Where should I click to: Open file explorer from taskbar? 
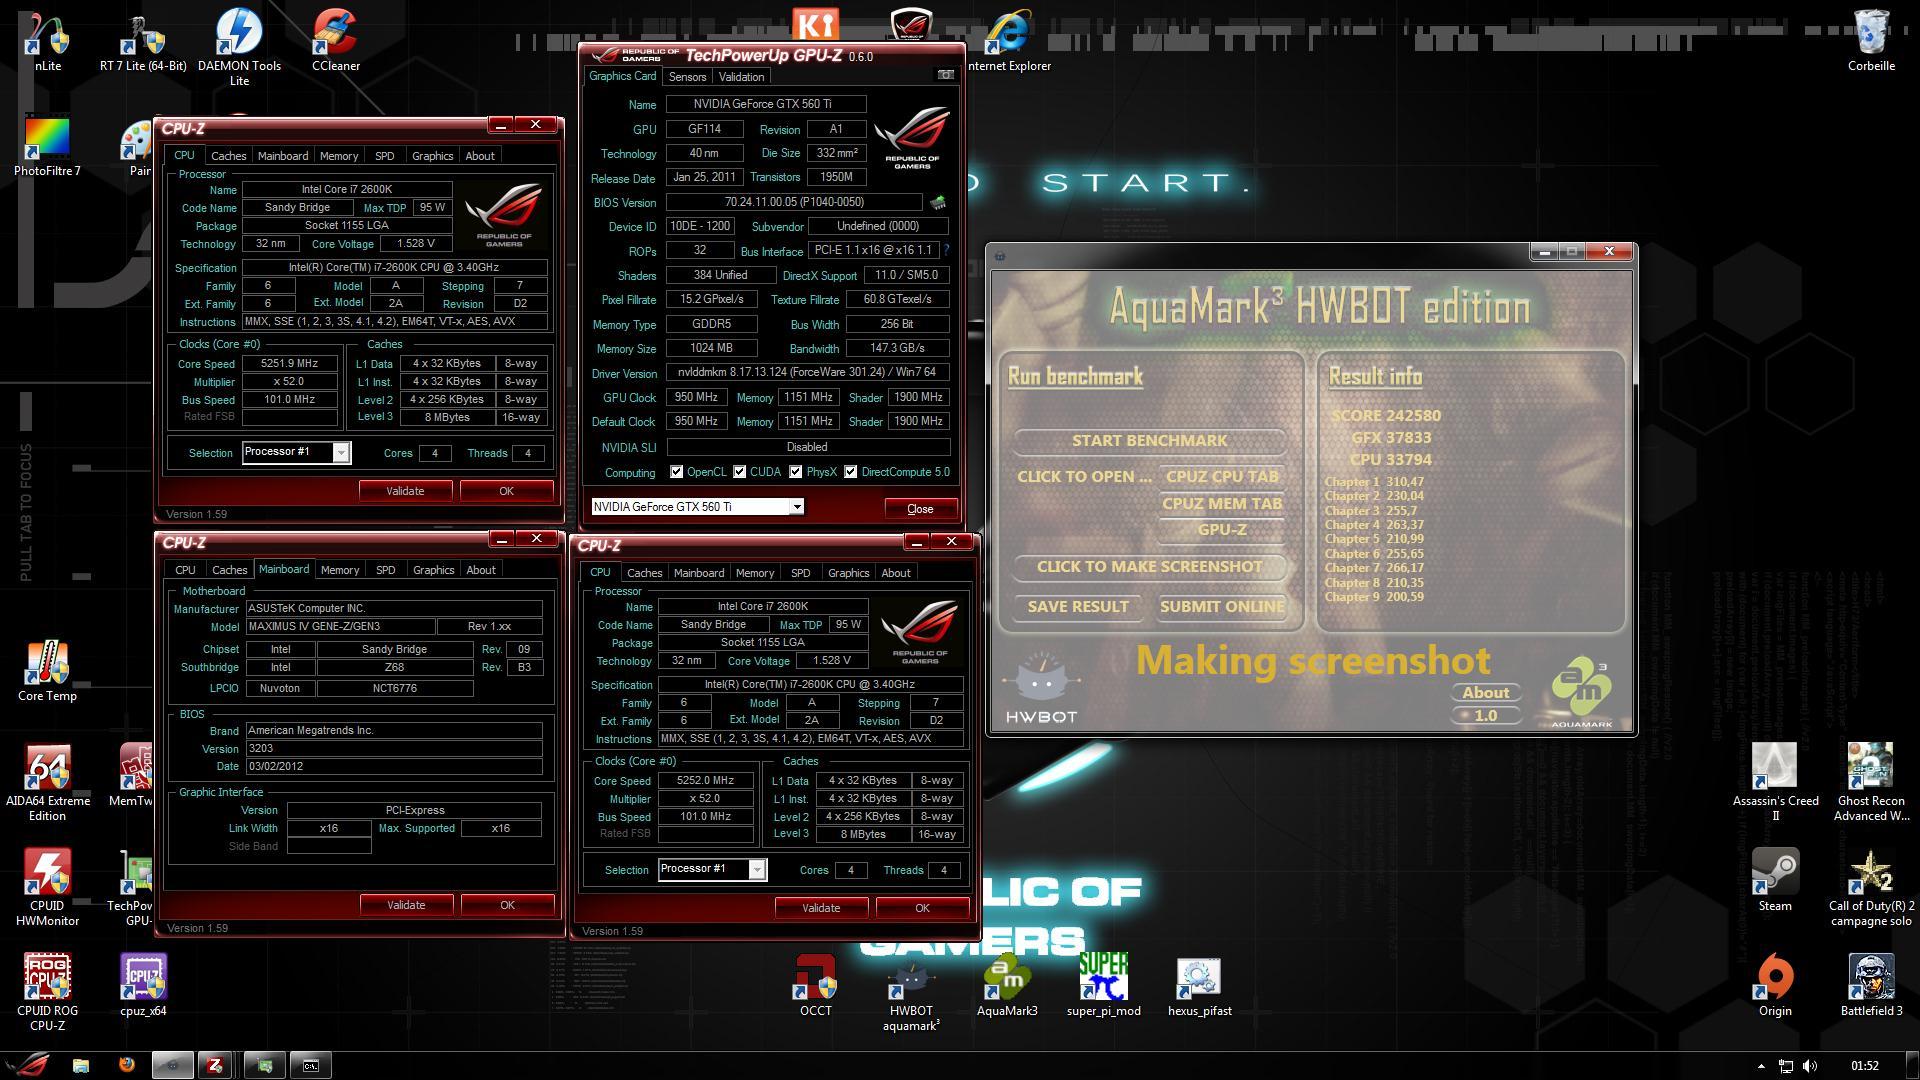click(80, 1065)
